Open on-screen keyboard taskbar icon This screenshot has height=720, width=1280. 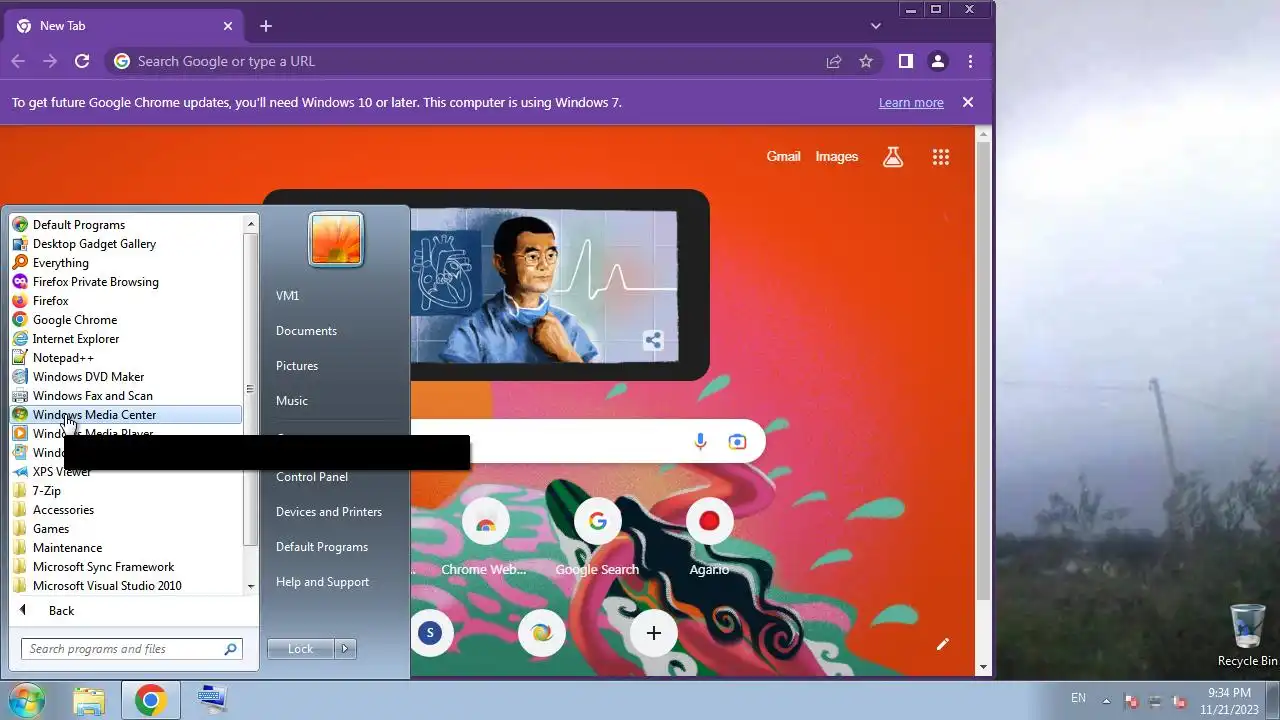point(212,700)
